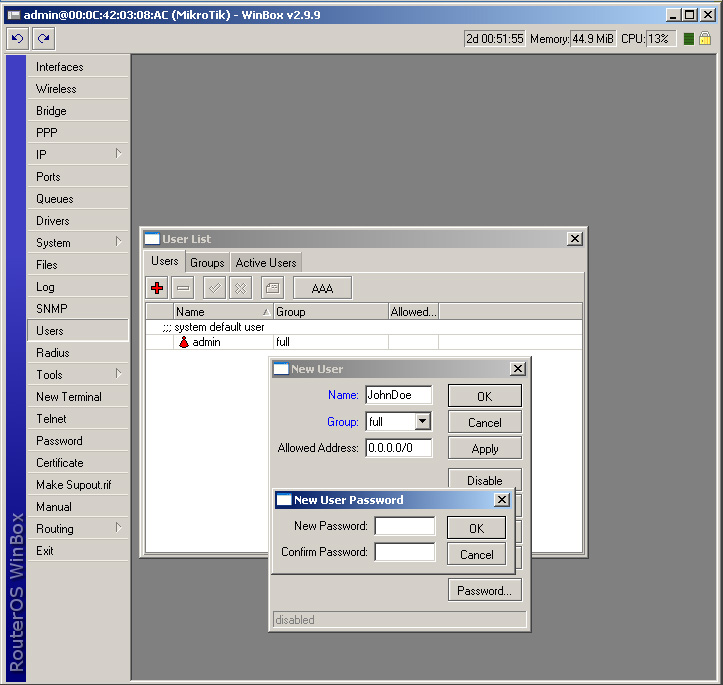Viewport: 723px width, 685px height.
Task: Click the User List window title icon
Action: pos(152,239)
